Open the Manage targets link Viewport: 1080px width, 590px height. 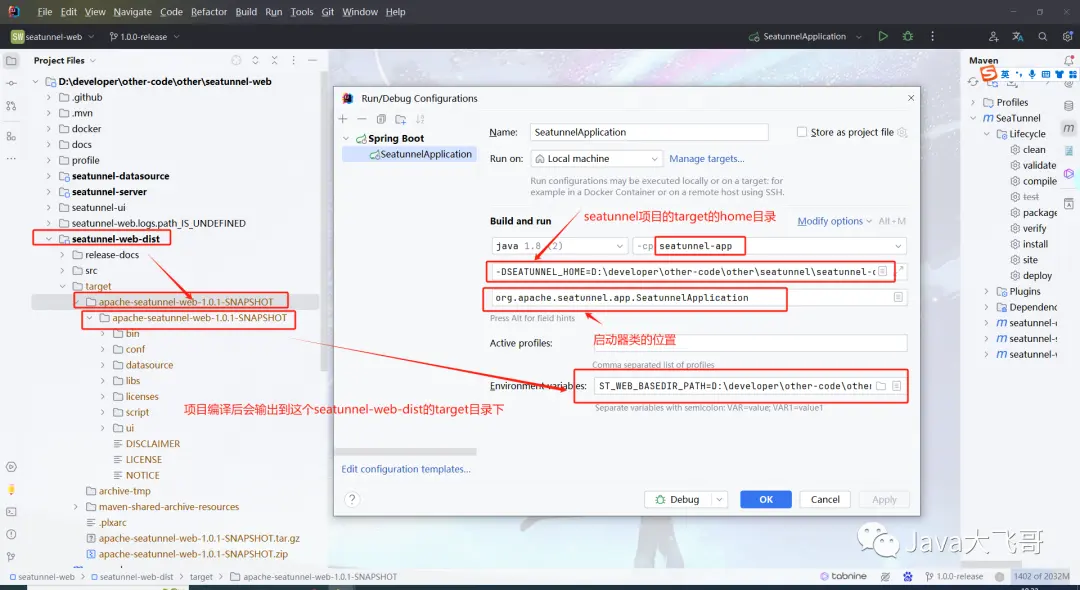707,159
